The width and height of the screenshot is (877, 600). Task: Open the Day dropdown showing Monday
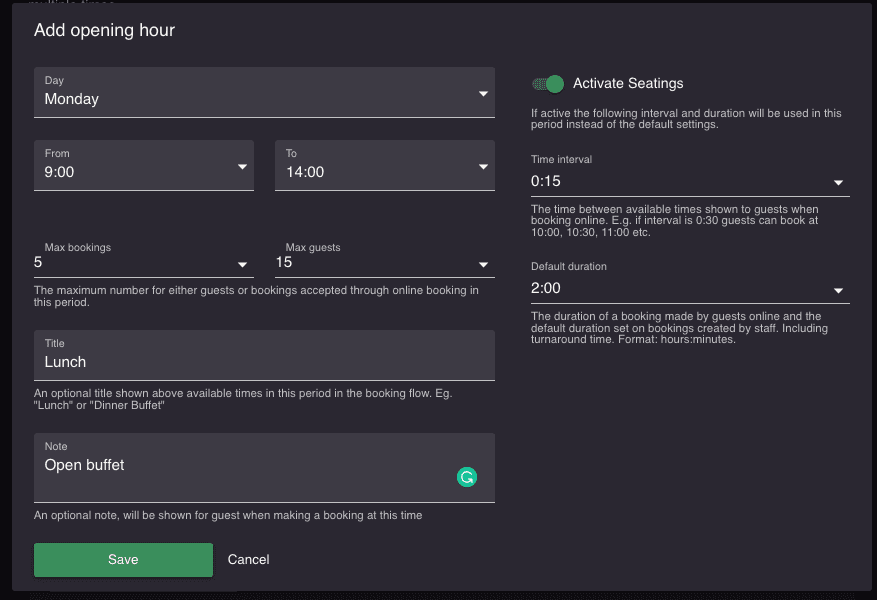(x=264, y=92)
